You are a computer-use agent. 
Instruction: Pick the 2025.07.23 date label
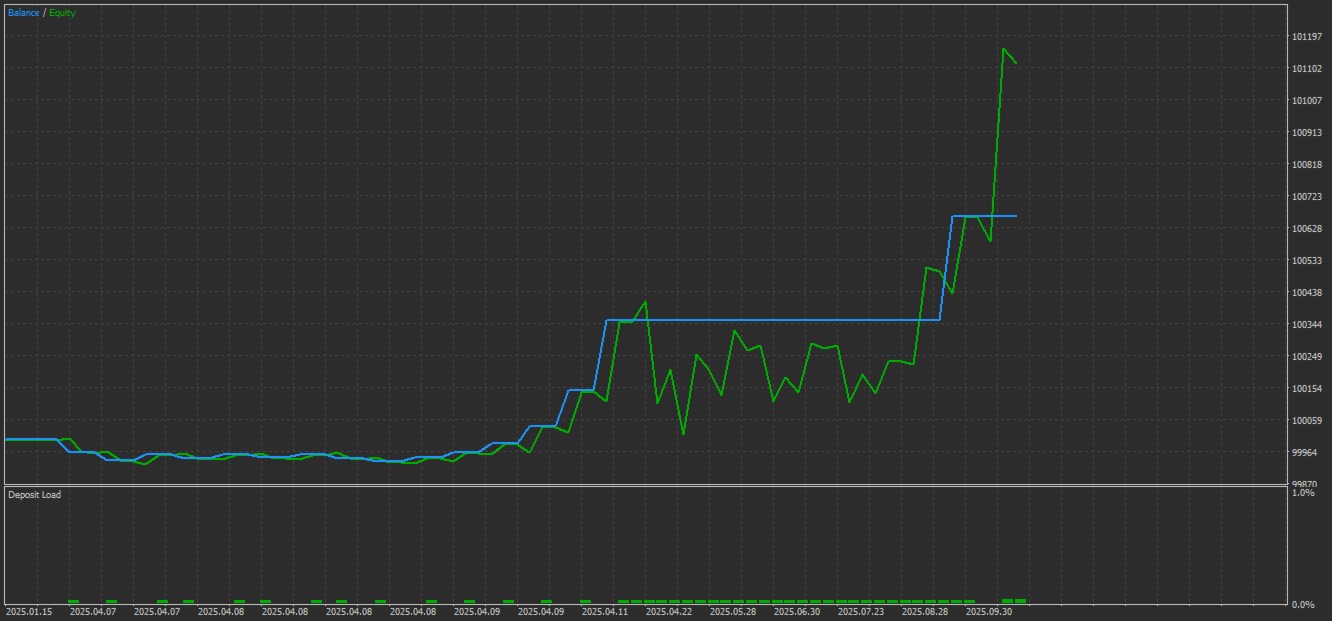click(x=861, y=611)
